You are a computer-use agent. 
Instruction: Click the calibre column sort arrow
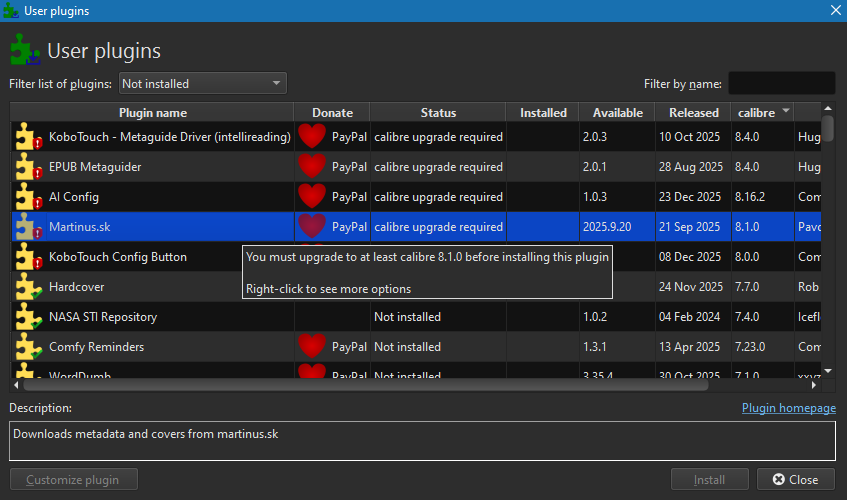[786, 111]
